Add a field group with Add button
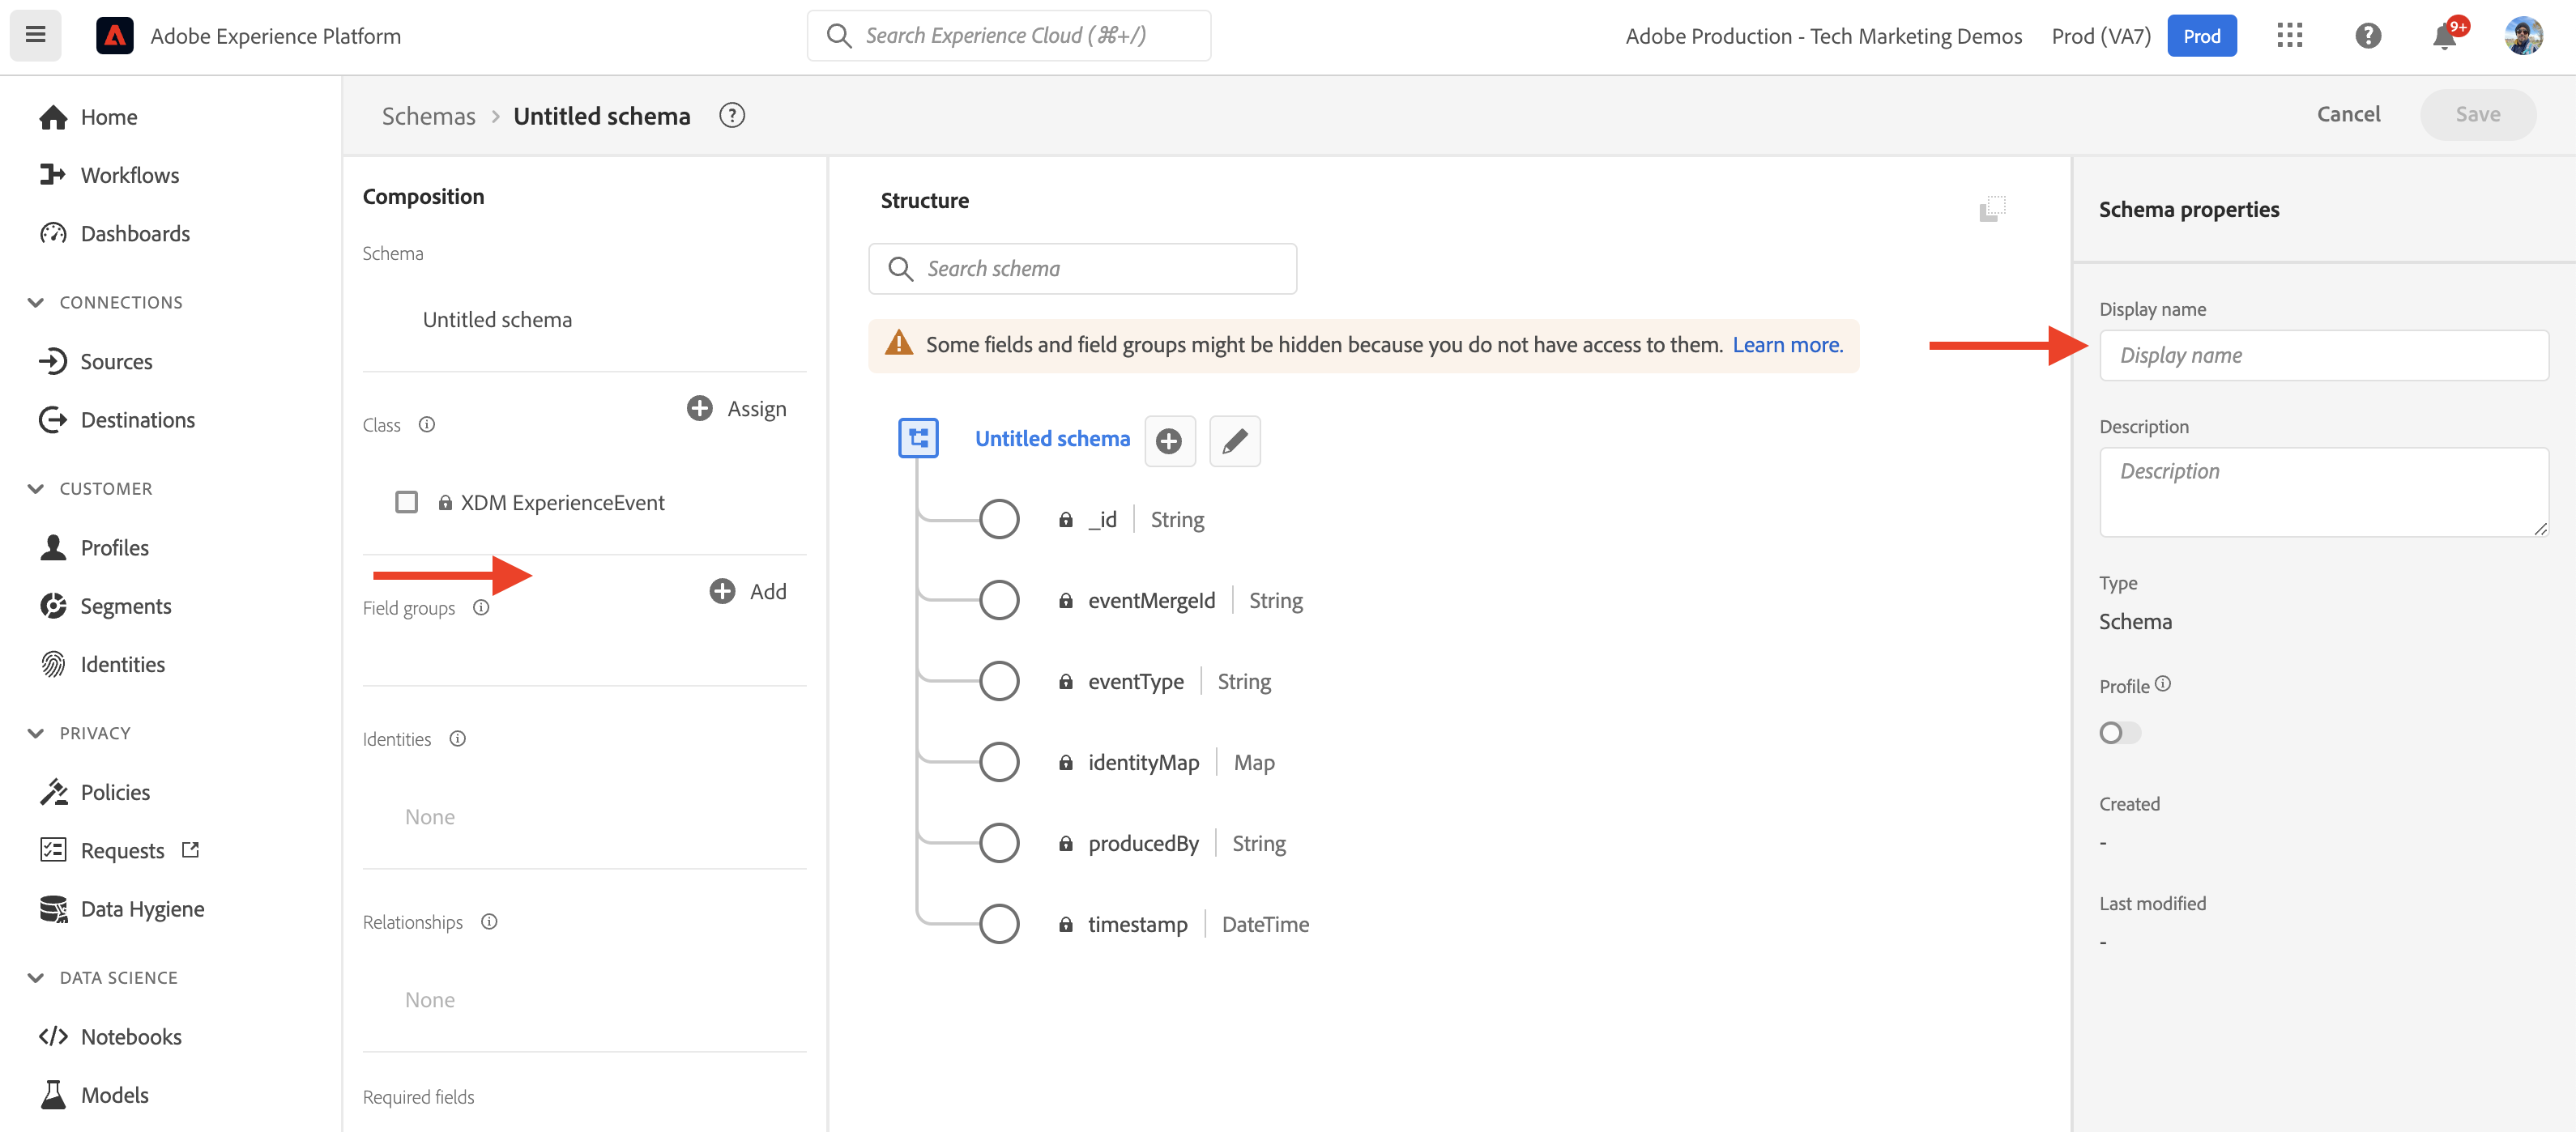 coord(748,591)
